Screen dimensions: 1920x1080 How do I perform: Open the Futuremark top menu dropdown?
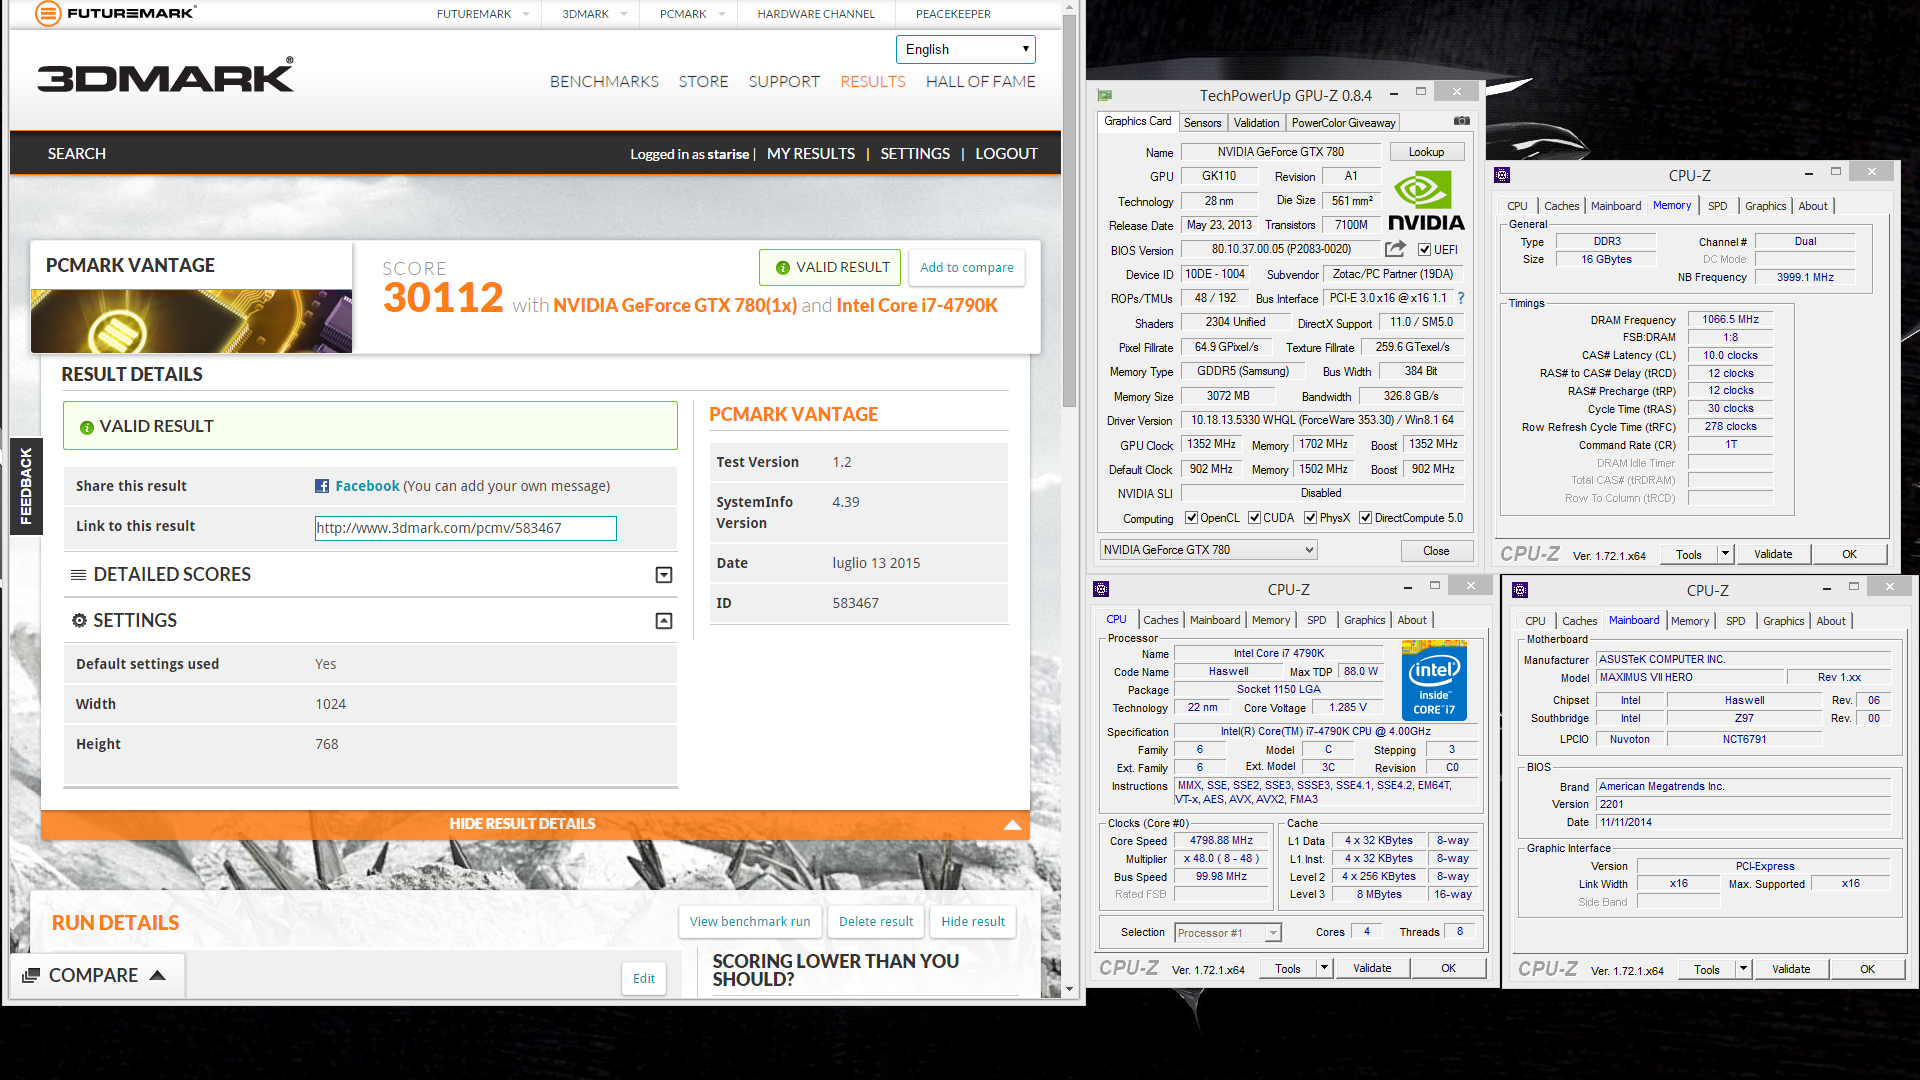(x=526, y=14)
